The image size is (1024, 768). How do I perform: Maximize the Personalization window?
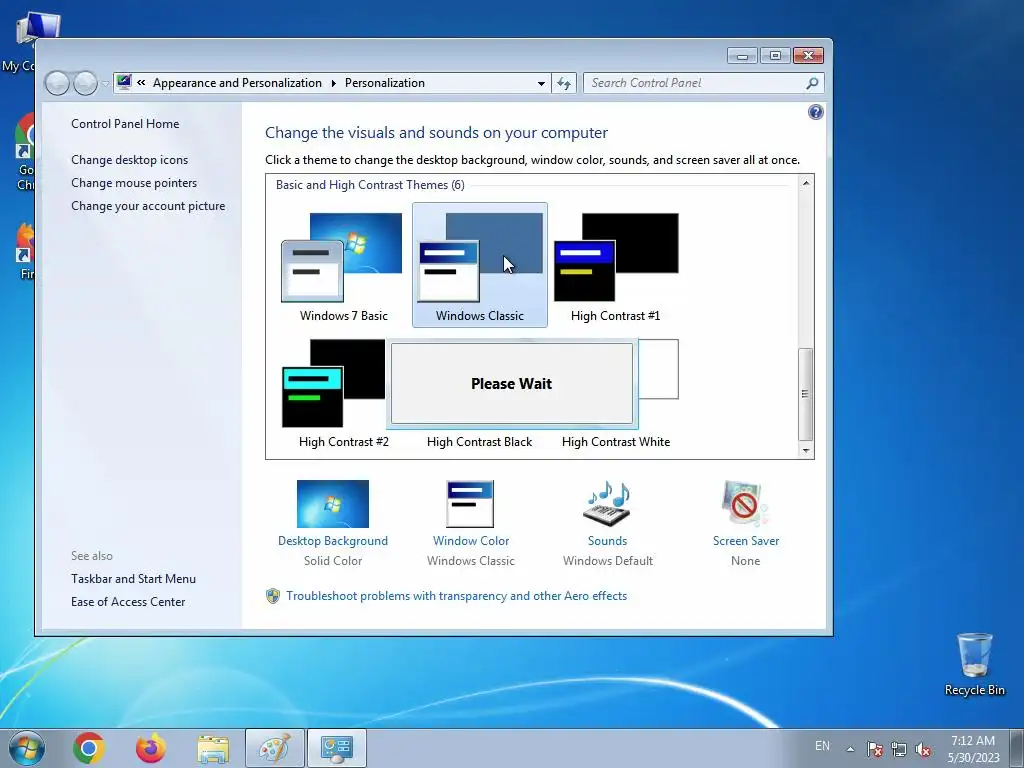775,56
